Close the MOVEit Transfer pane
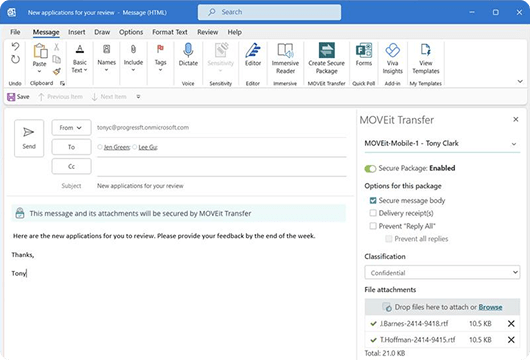The width and height of the screenshot is (530, 360). tap(516, 119)
